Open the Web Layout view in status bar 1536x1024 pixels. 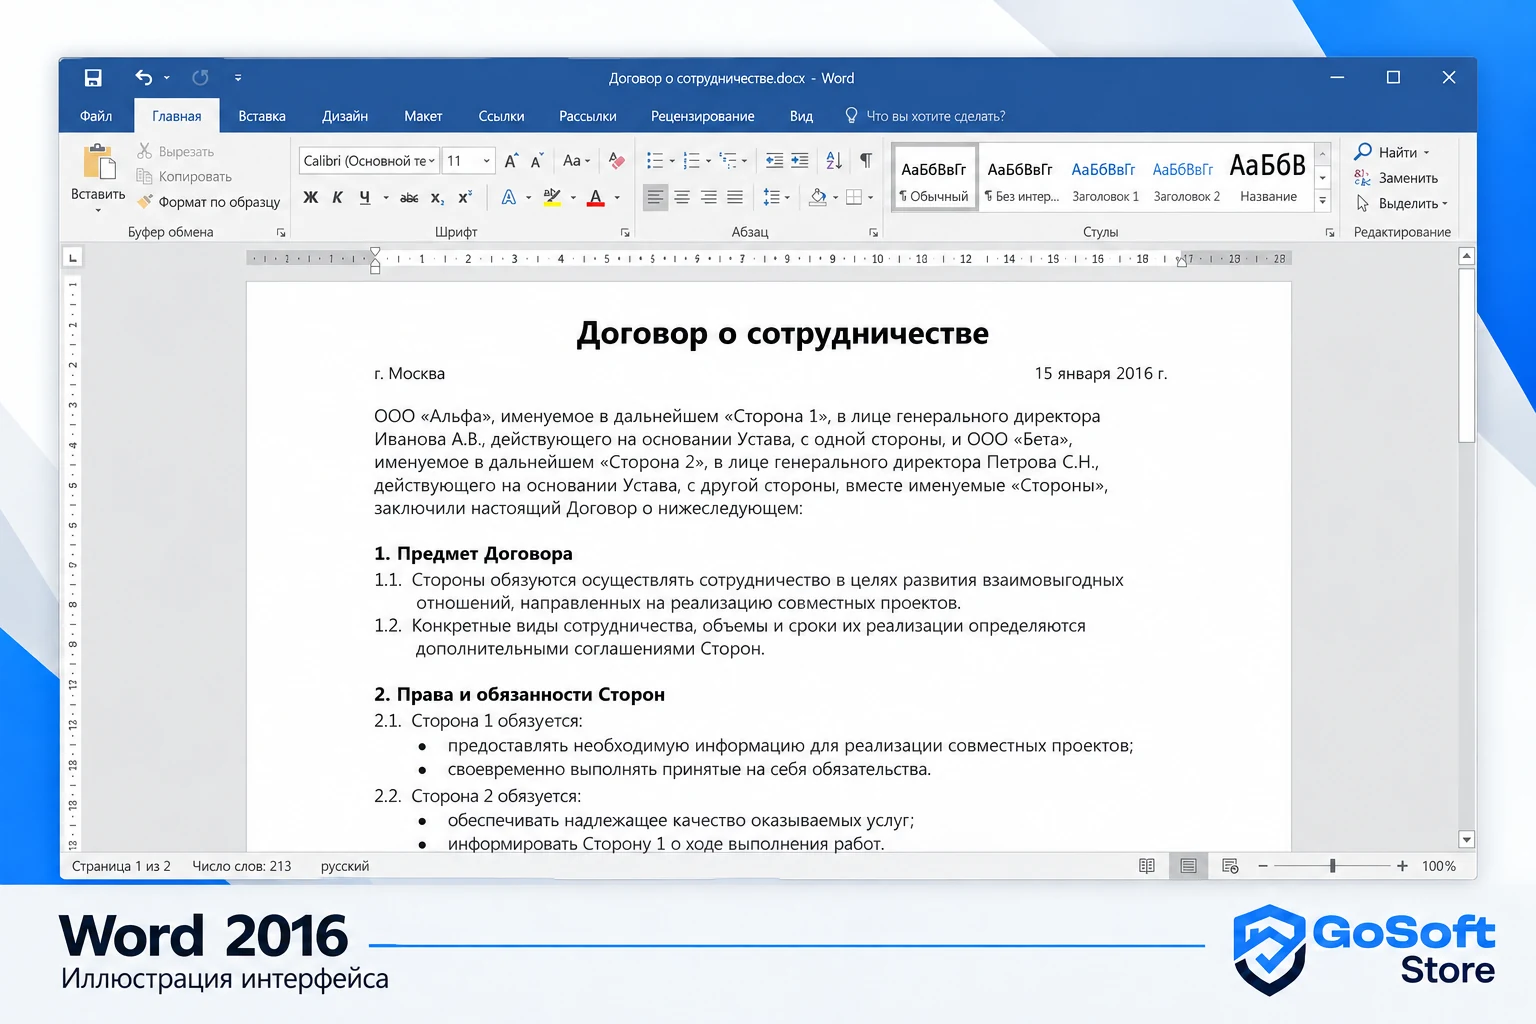1230,866
